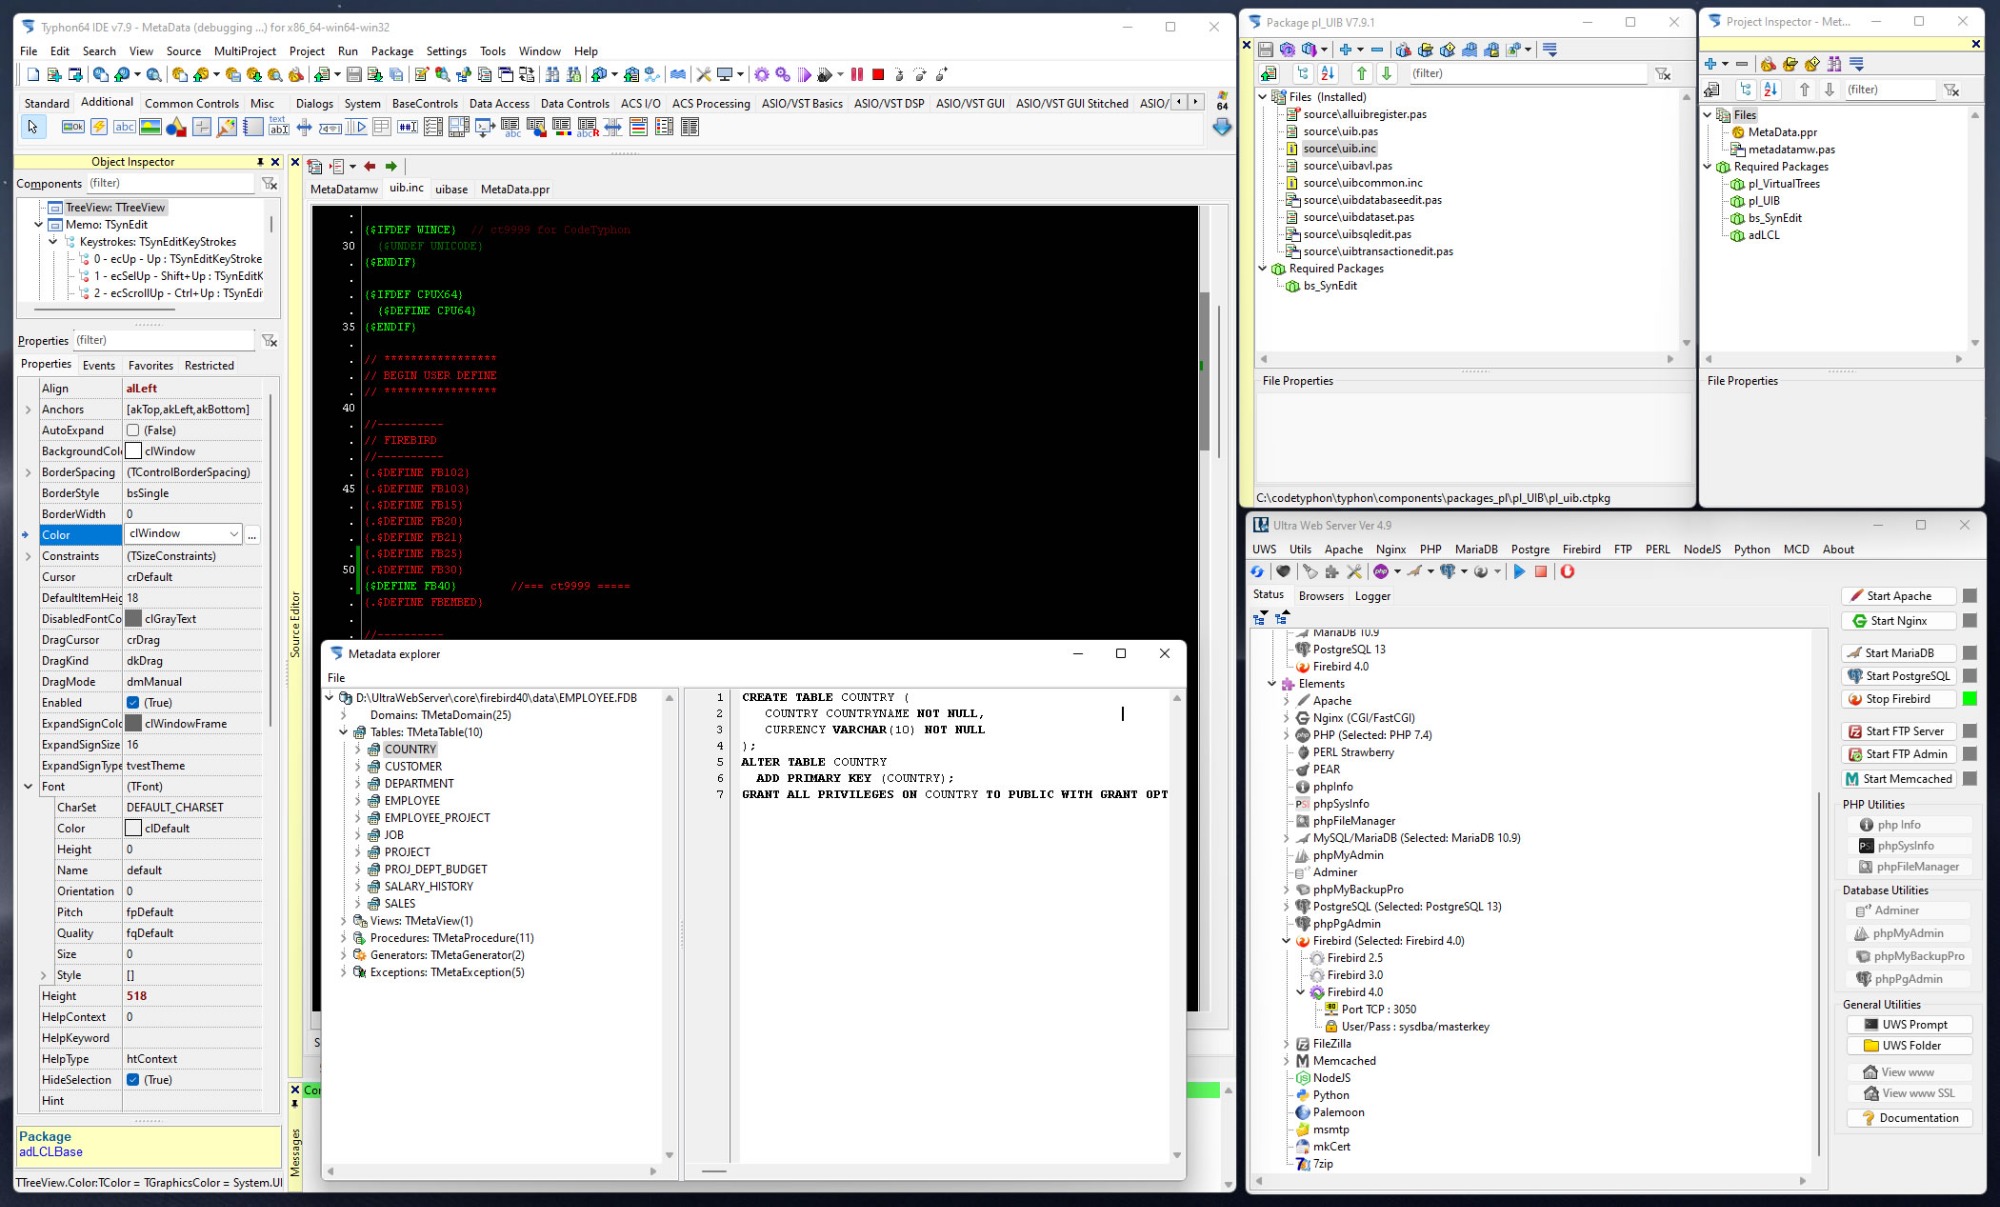
Task: Expand Procedures: TMetaProcedure(11) node
Action: pyautogui.click(x=343, y=938)
